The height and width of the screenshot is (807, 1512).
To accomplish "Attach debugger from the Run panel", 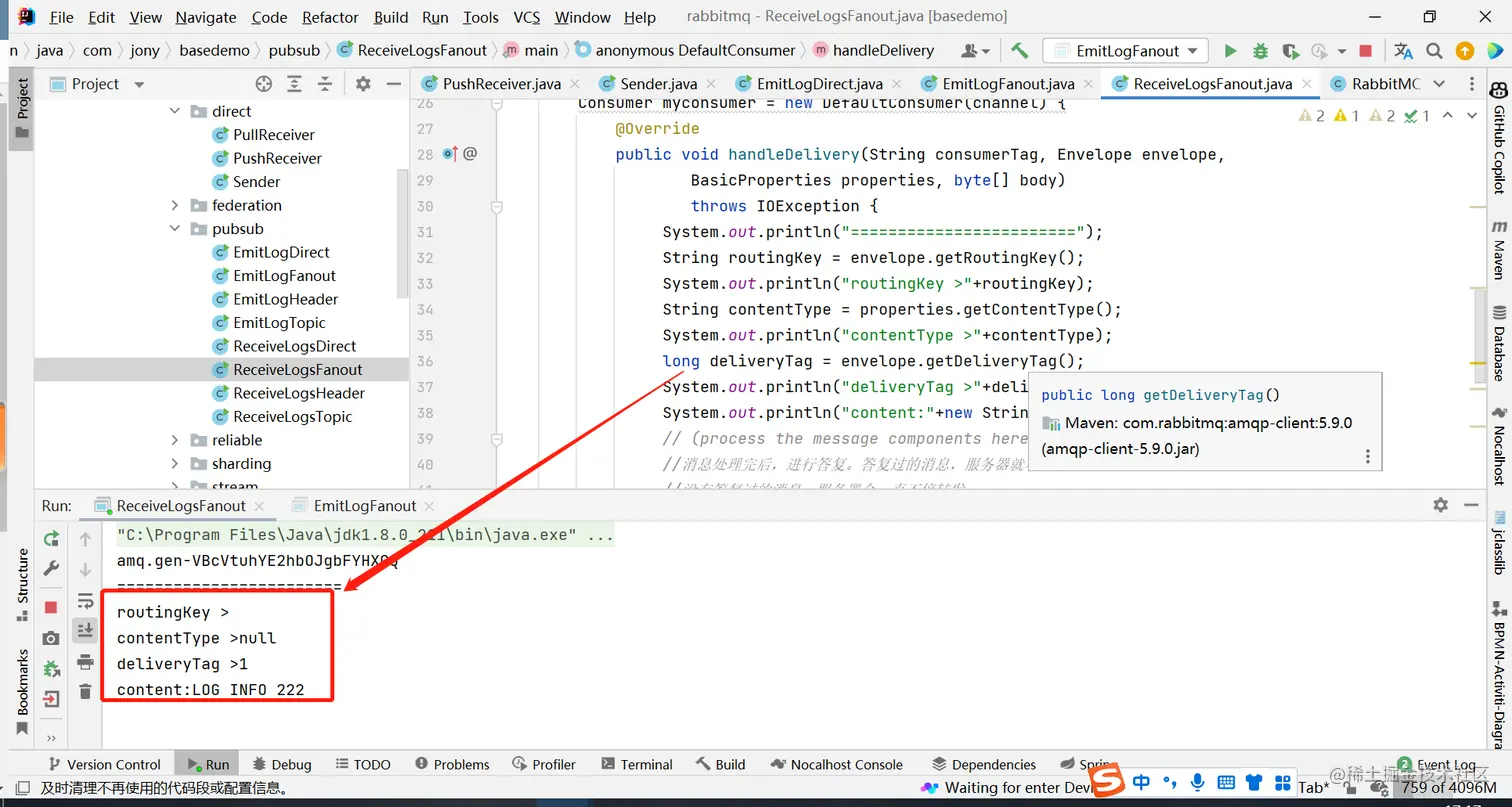I will pyautogui.click(x=51, y=668).
